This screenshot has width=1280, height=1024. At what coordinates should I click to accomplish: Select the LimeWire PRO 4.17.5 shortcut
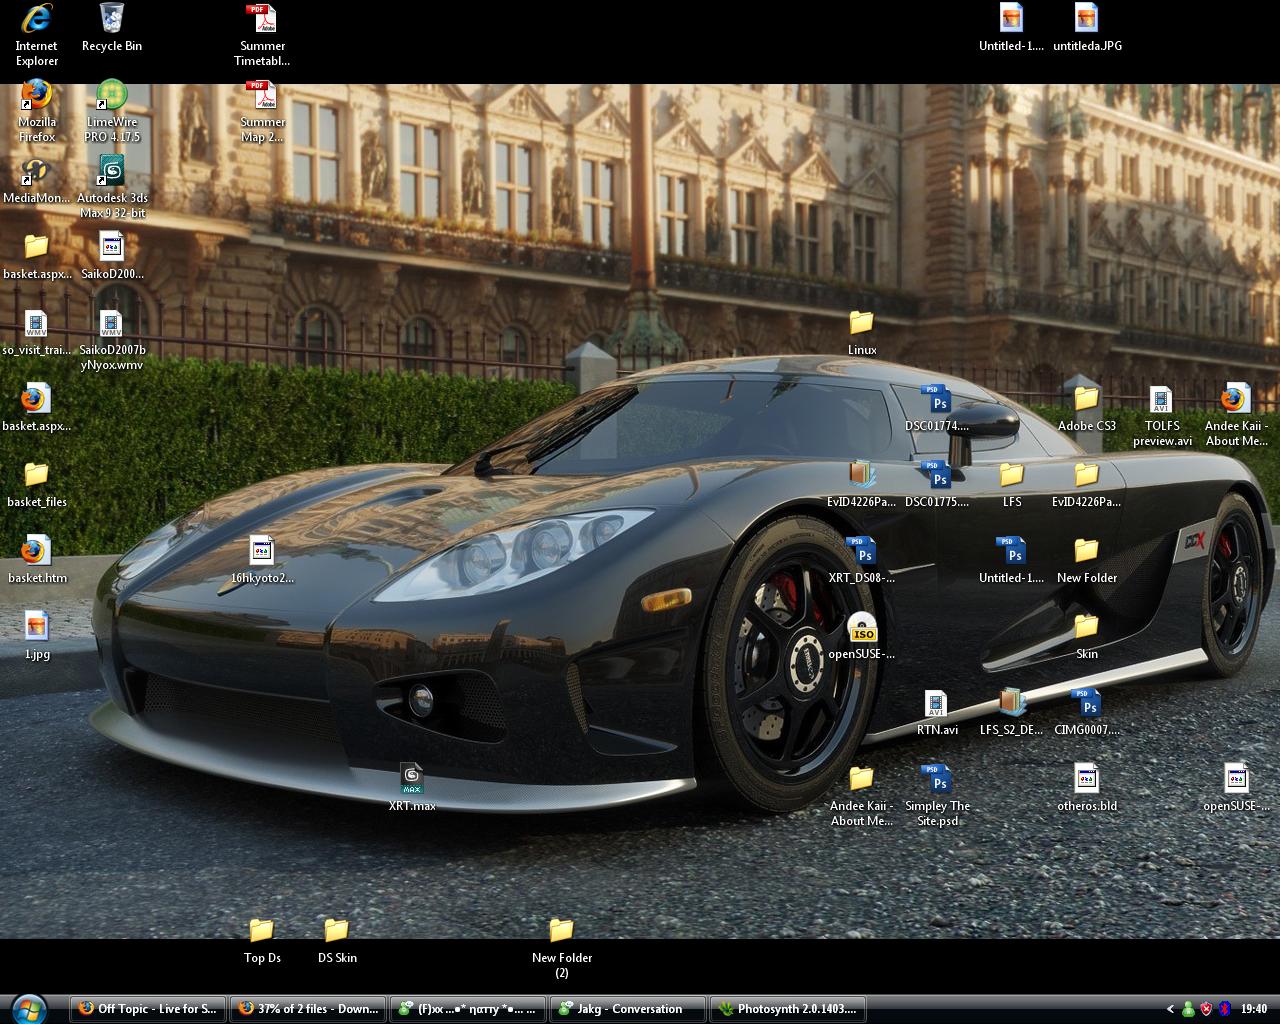coord(112,94)
